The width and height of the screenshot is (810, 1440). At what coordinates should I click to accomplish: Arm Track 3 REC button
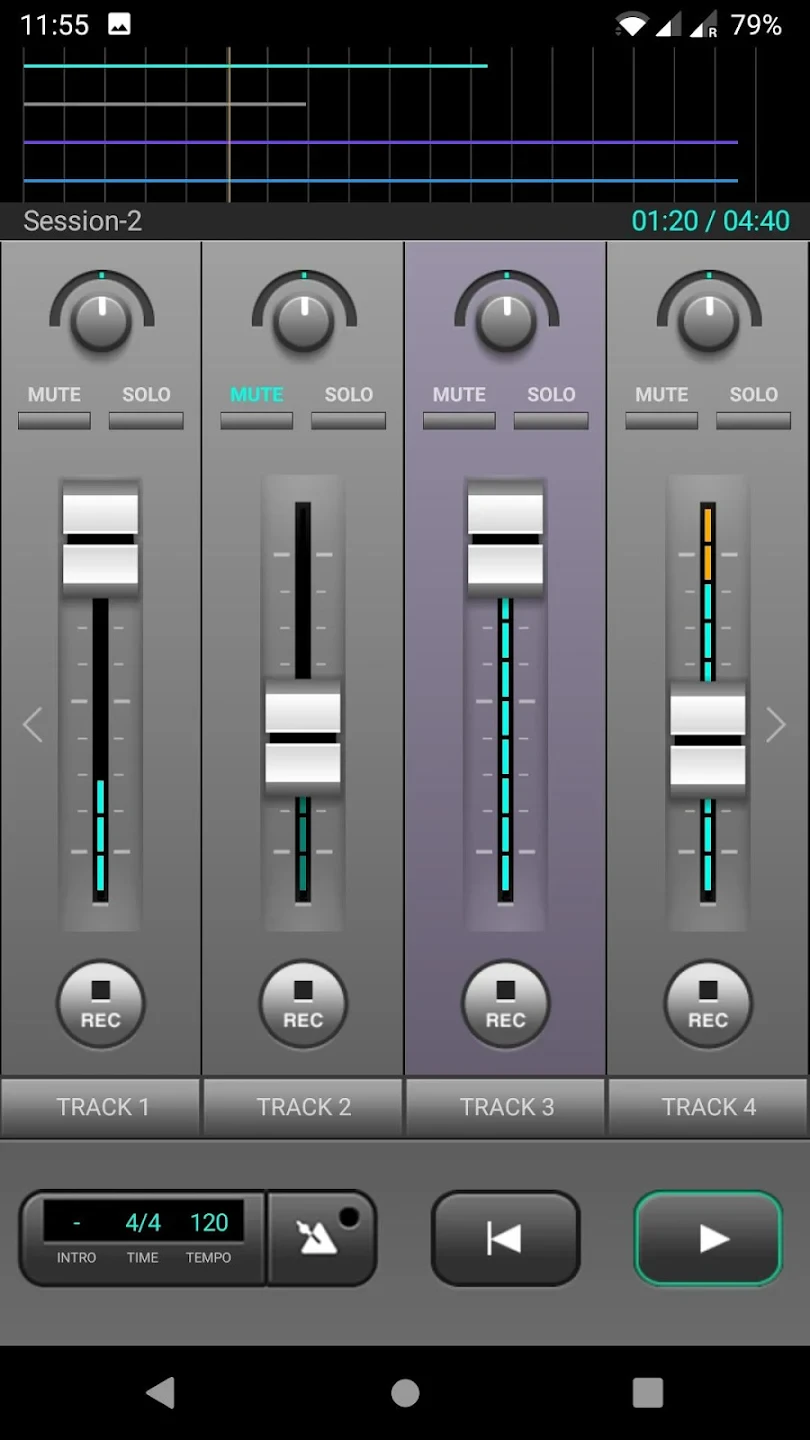506,1004
